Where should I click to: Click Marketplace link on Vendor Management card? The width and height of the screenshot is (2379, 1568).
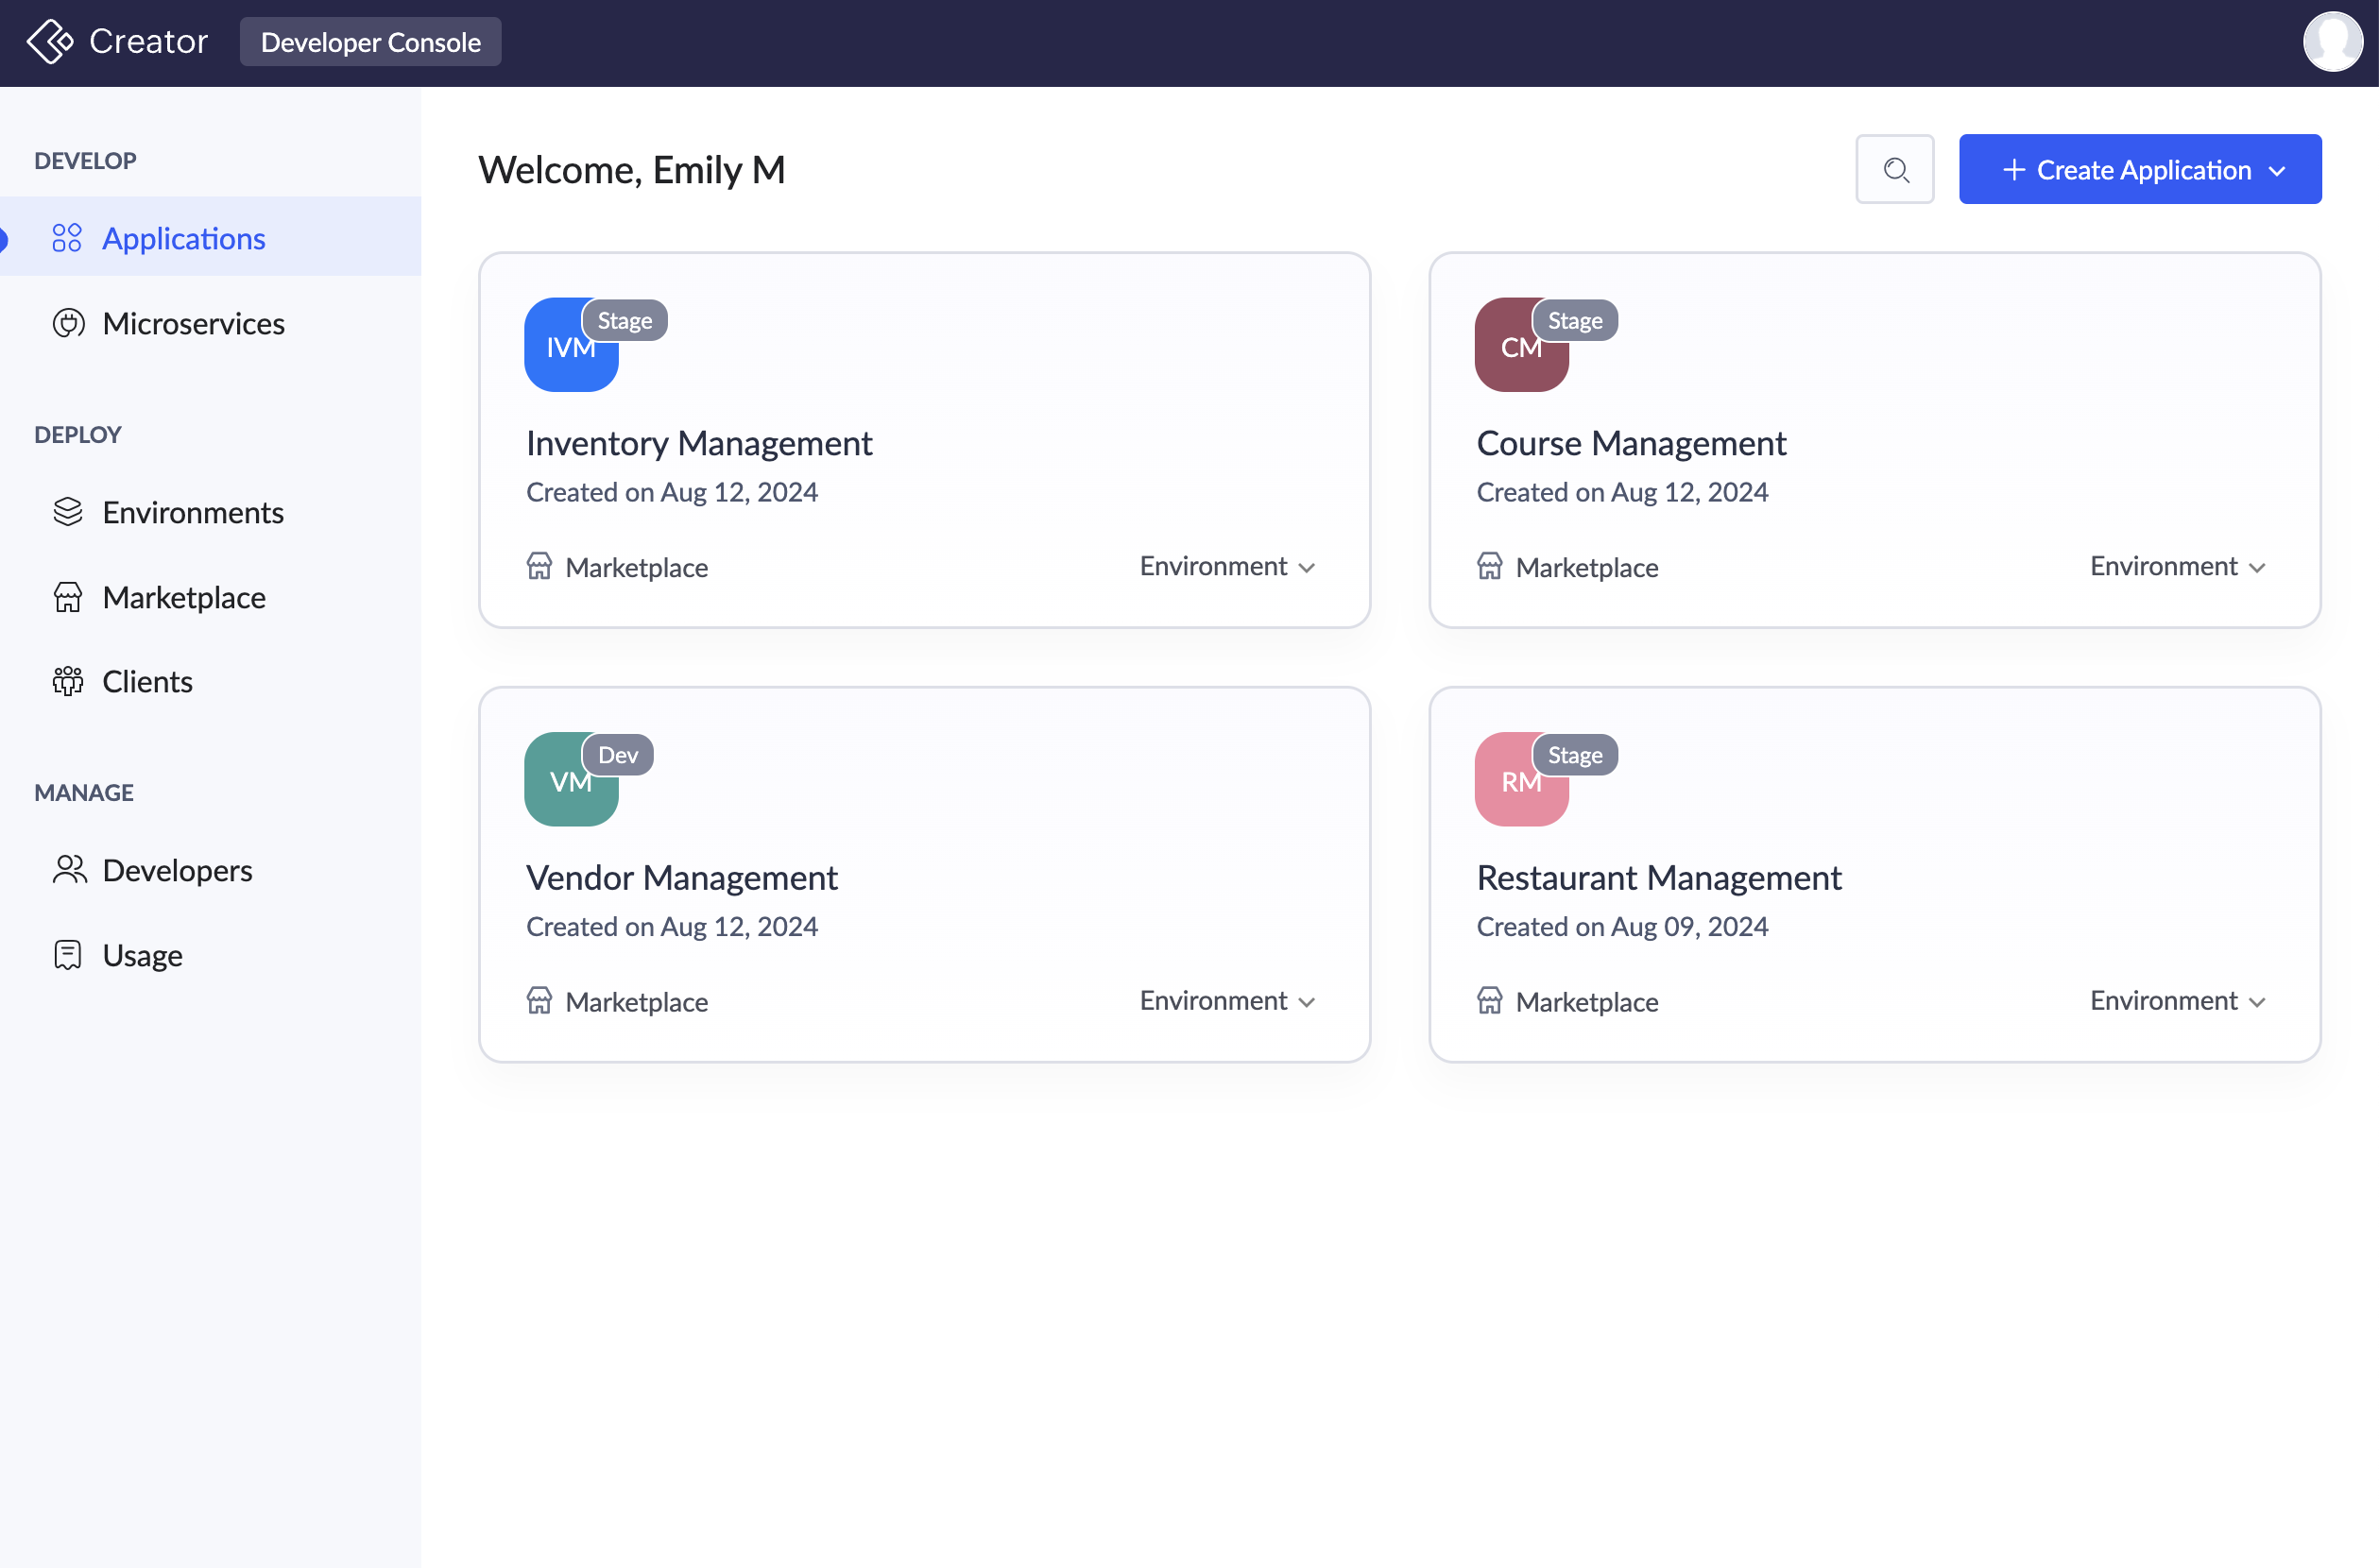coord(636,1002)
